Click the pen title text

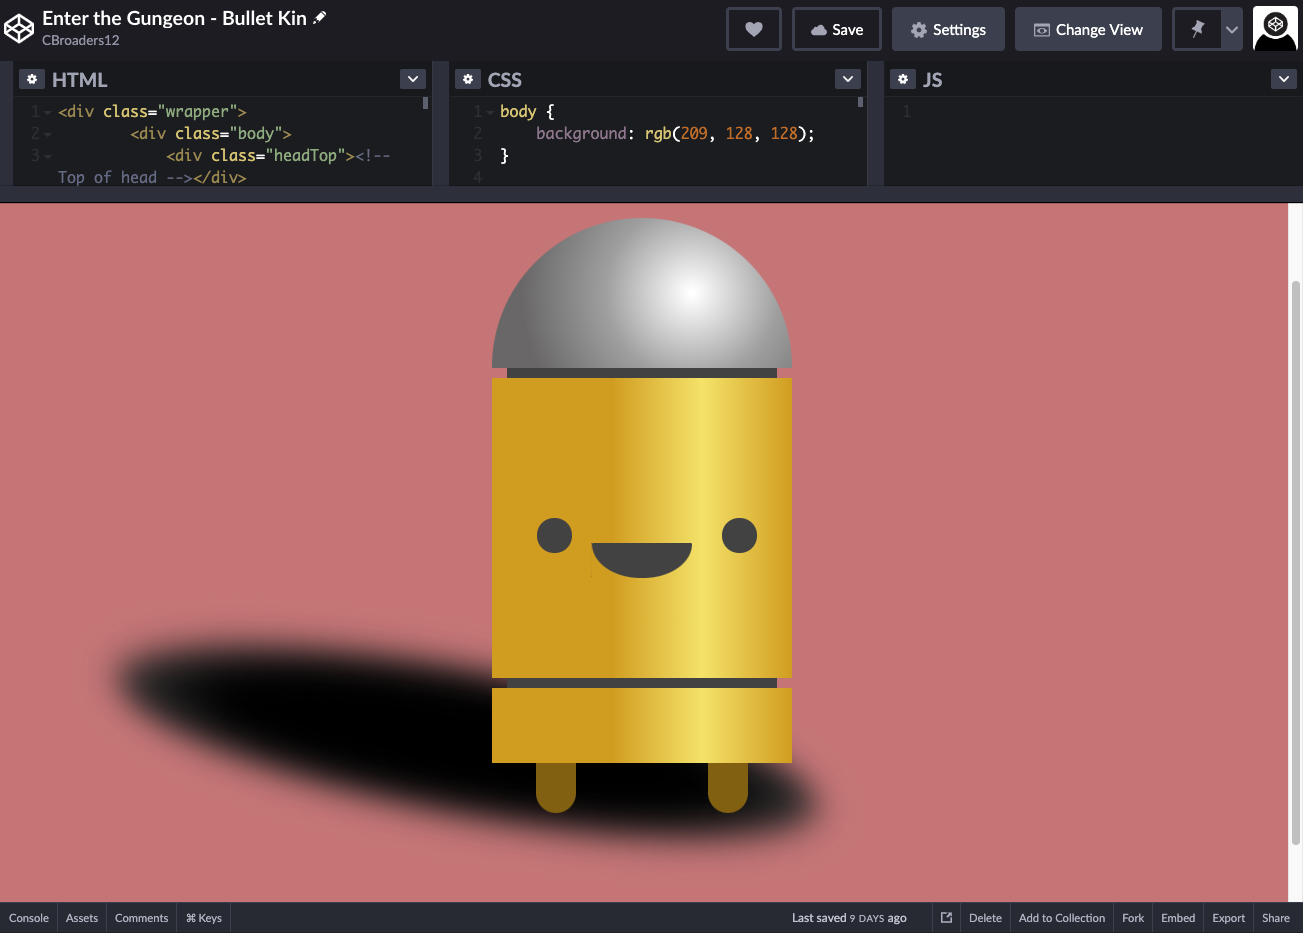(174, 18)
